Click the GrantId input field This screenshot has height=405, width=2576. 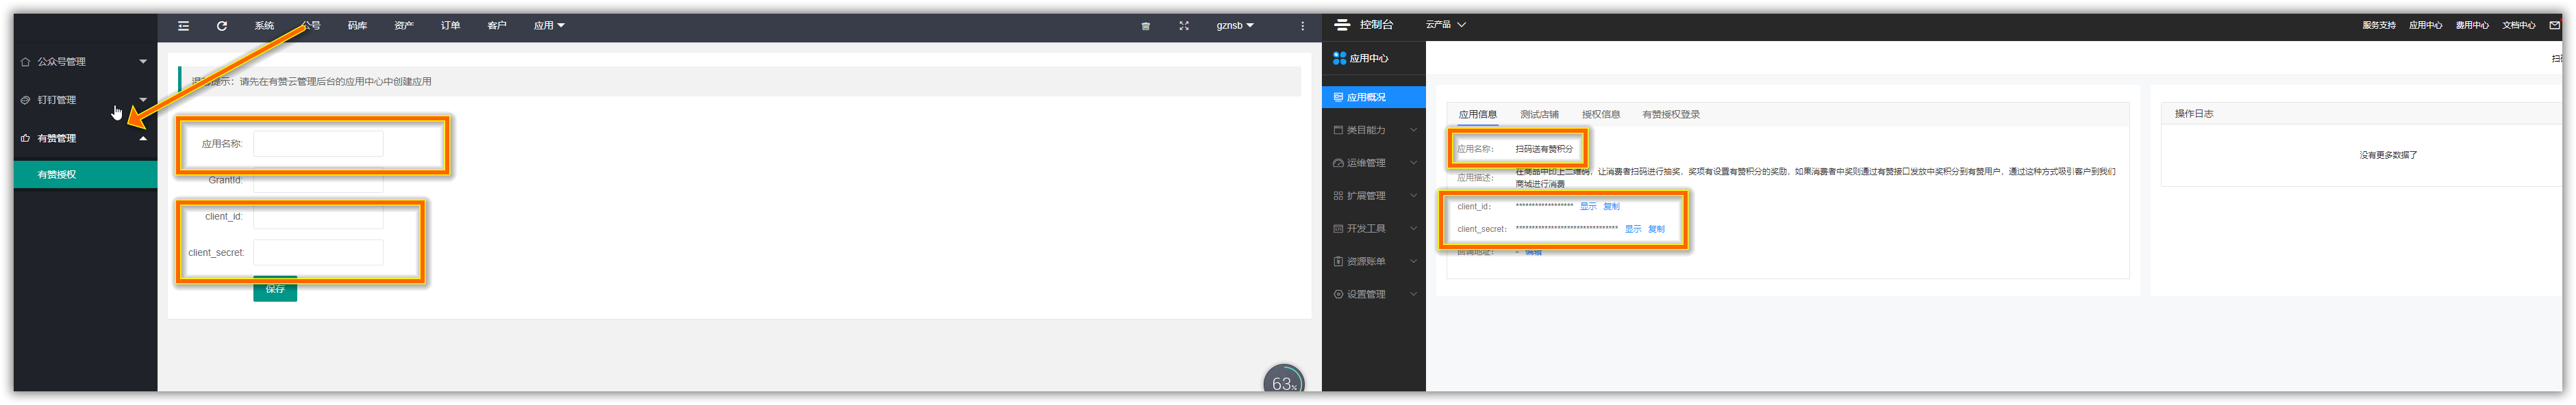[318, 181]
